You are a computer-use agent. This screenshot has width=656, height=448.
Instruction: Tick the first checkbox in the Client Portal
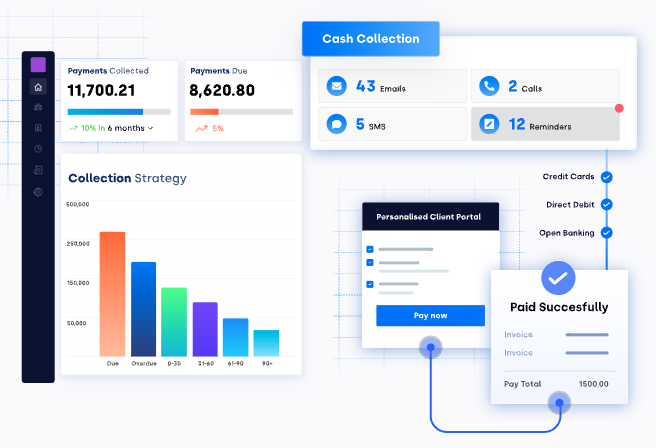pos(370,249)
